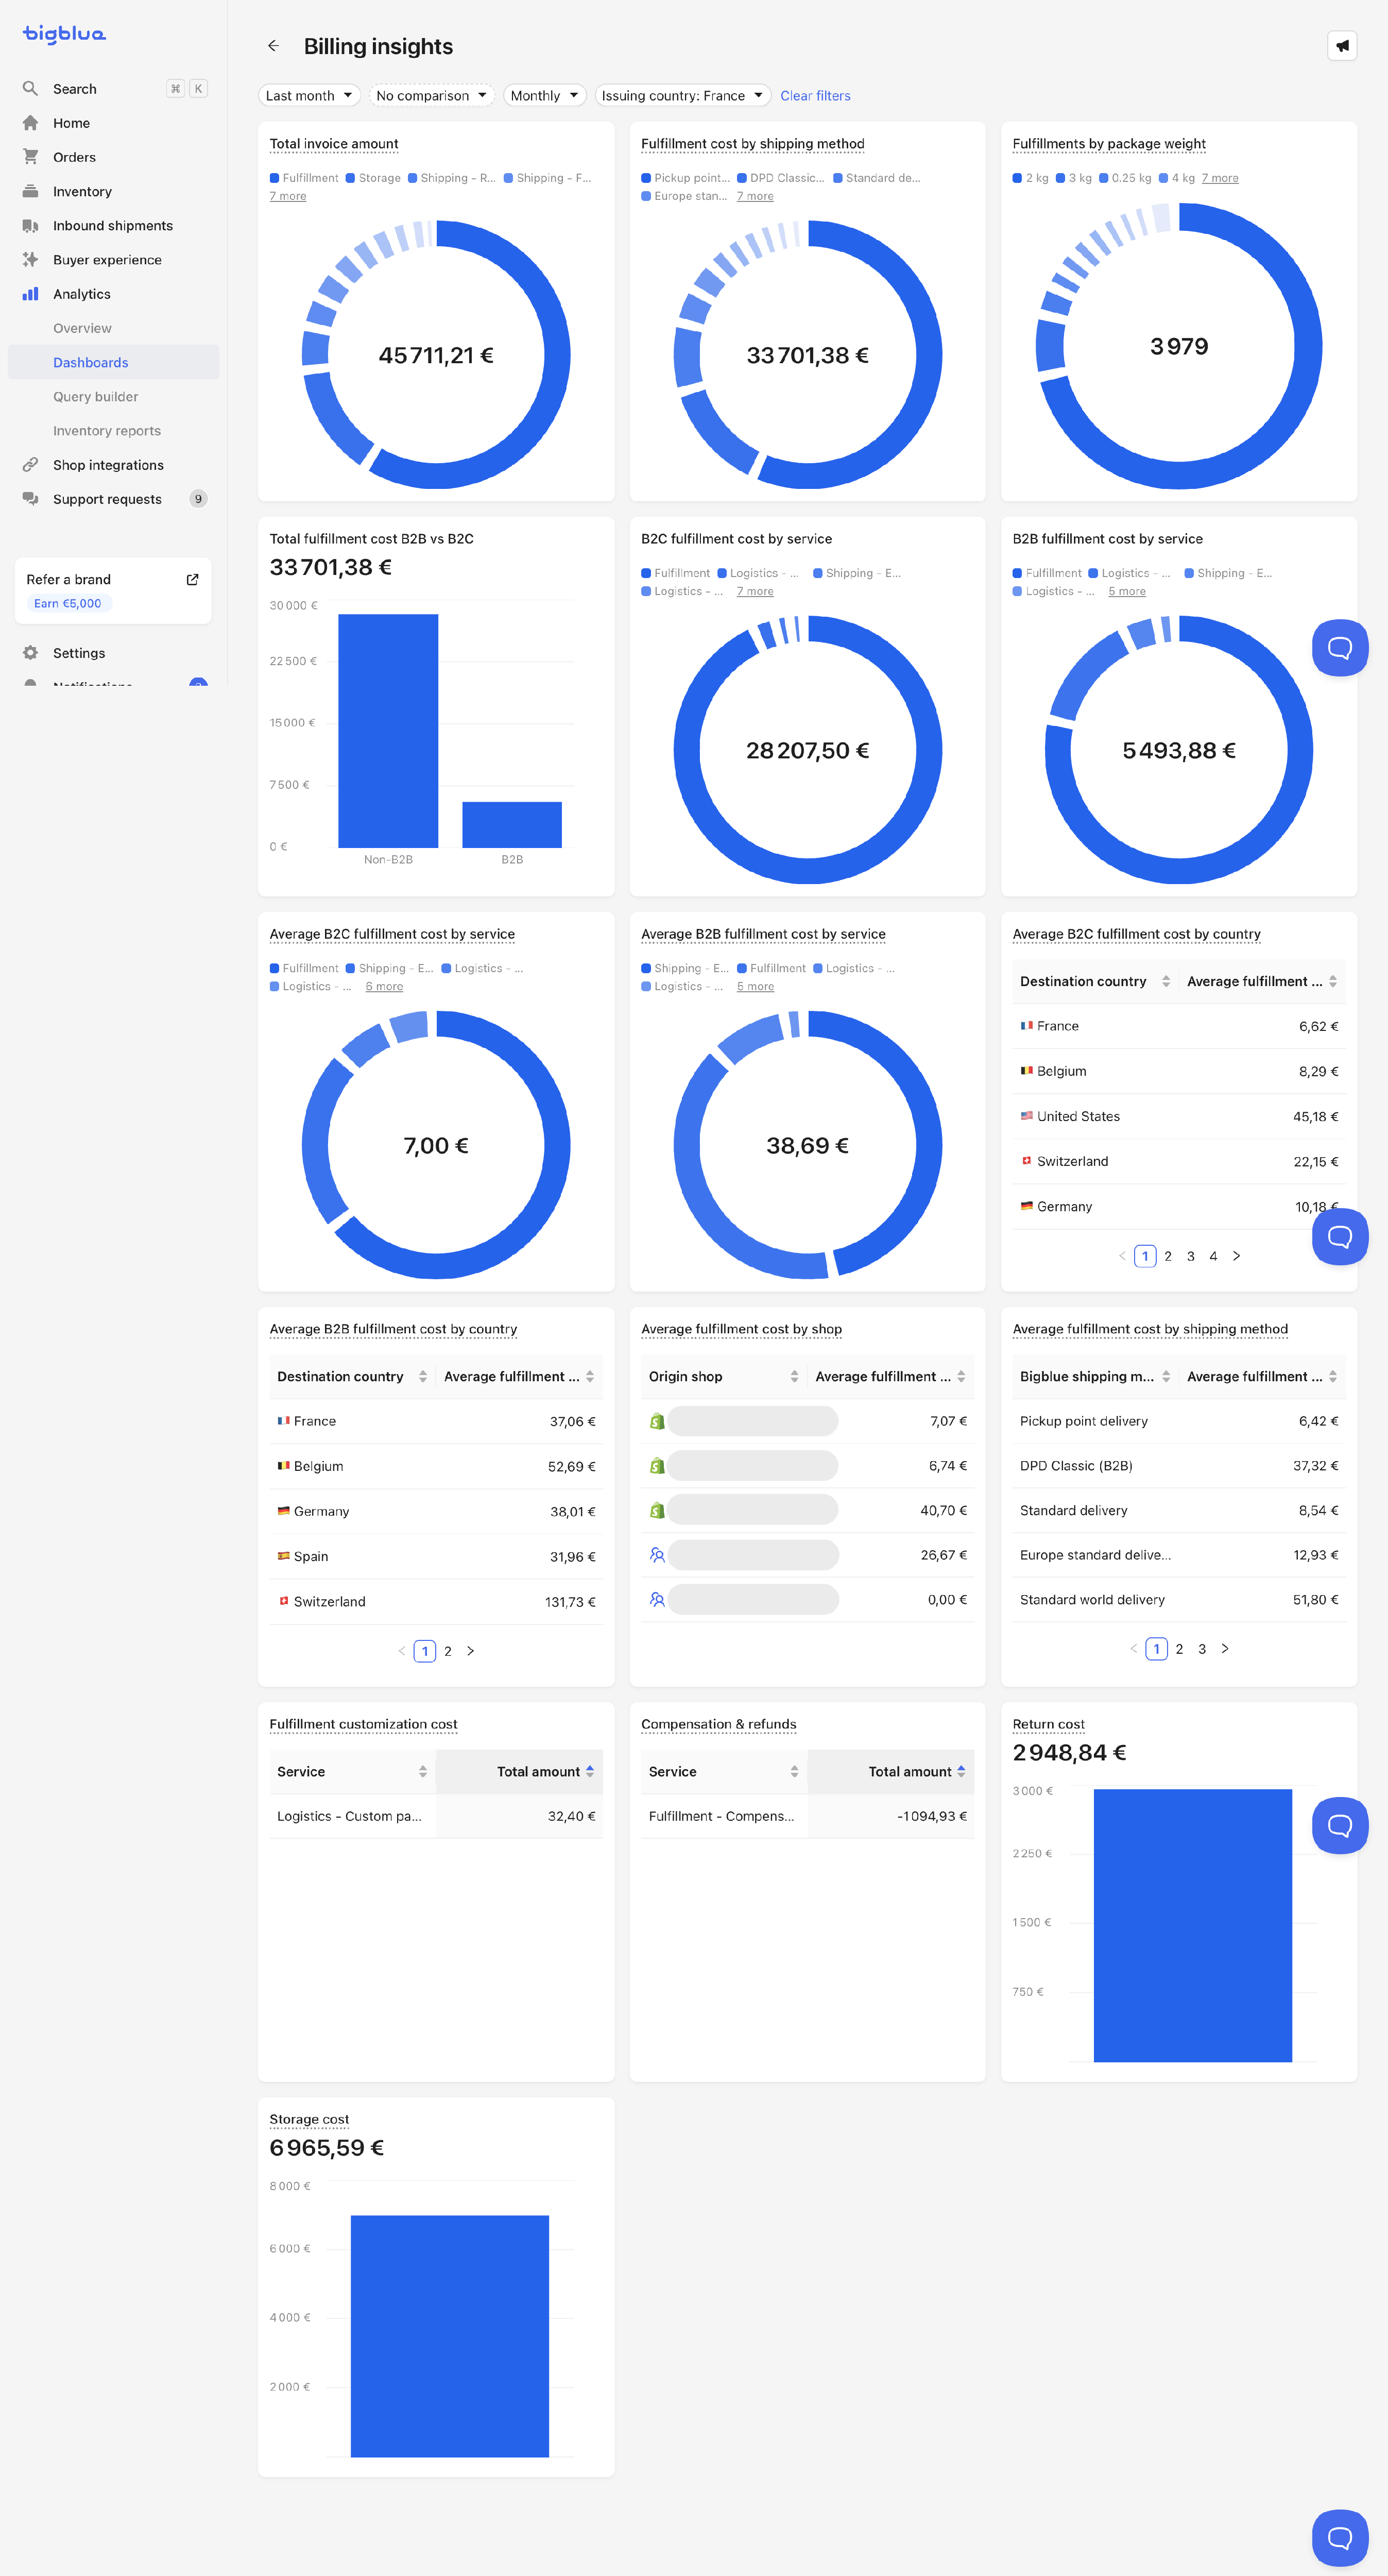The width and height of the screenshot is (1388, 2576).
Task: Open the Settings gear icon
Action: (x=31, y=653)
